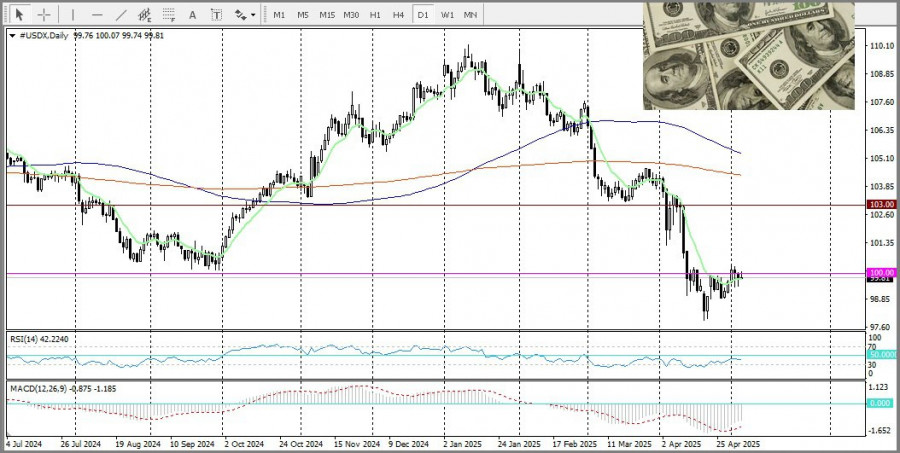
Task: Pick the Horizontal Line drawing tool
Action: tap(97, 15)
